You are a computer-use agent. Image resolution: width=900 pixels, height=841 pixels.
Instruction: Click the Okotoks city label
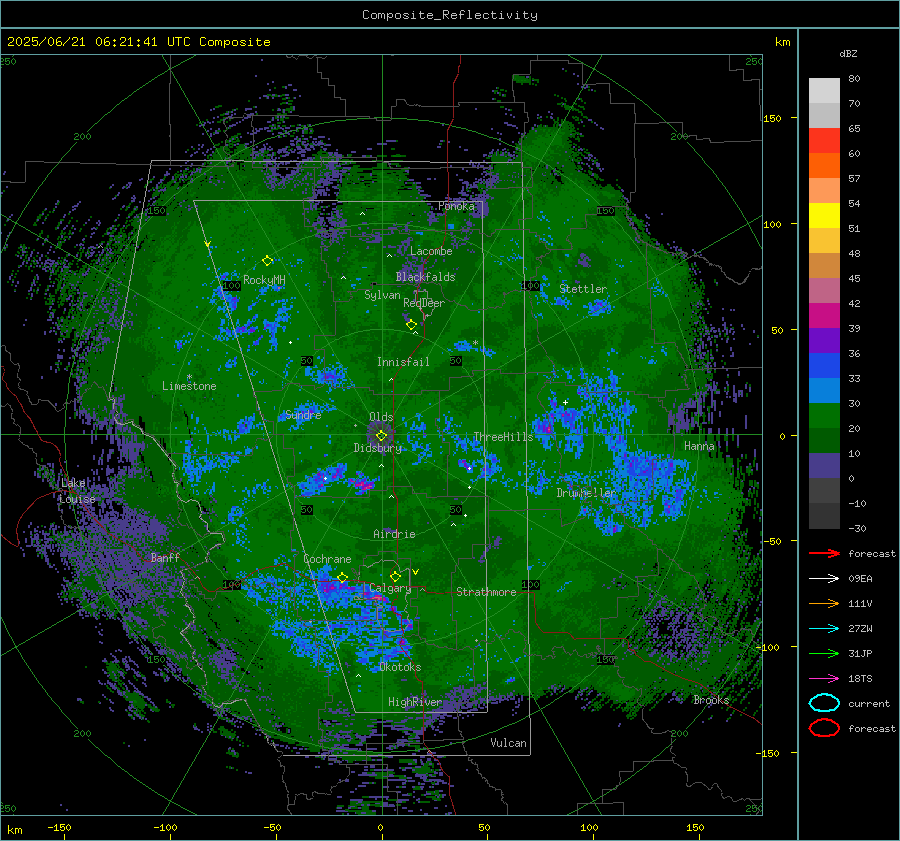tap(400, 667)
